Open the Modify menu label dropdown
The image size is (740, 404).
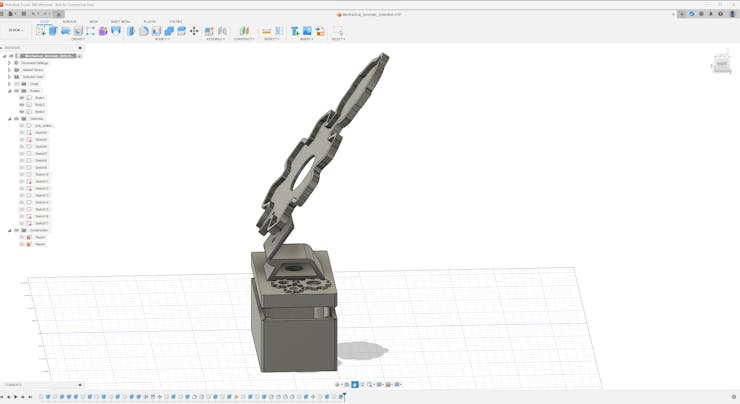(162, 39)
